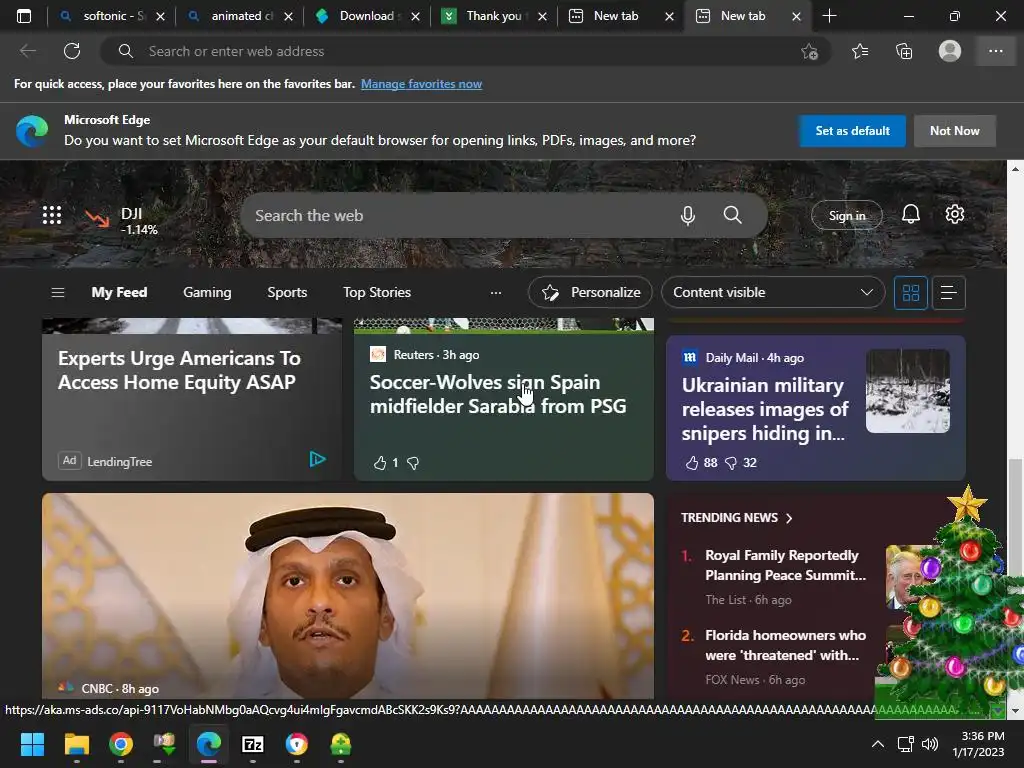
Task: Open clock and date in taskbar
Action: coord(978,744)
